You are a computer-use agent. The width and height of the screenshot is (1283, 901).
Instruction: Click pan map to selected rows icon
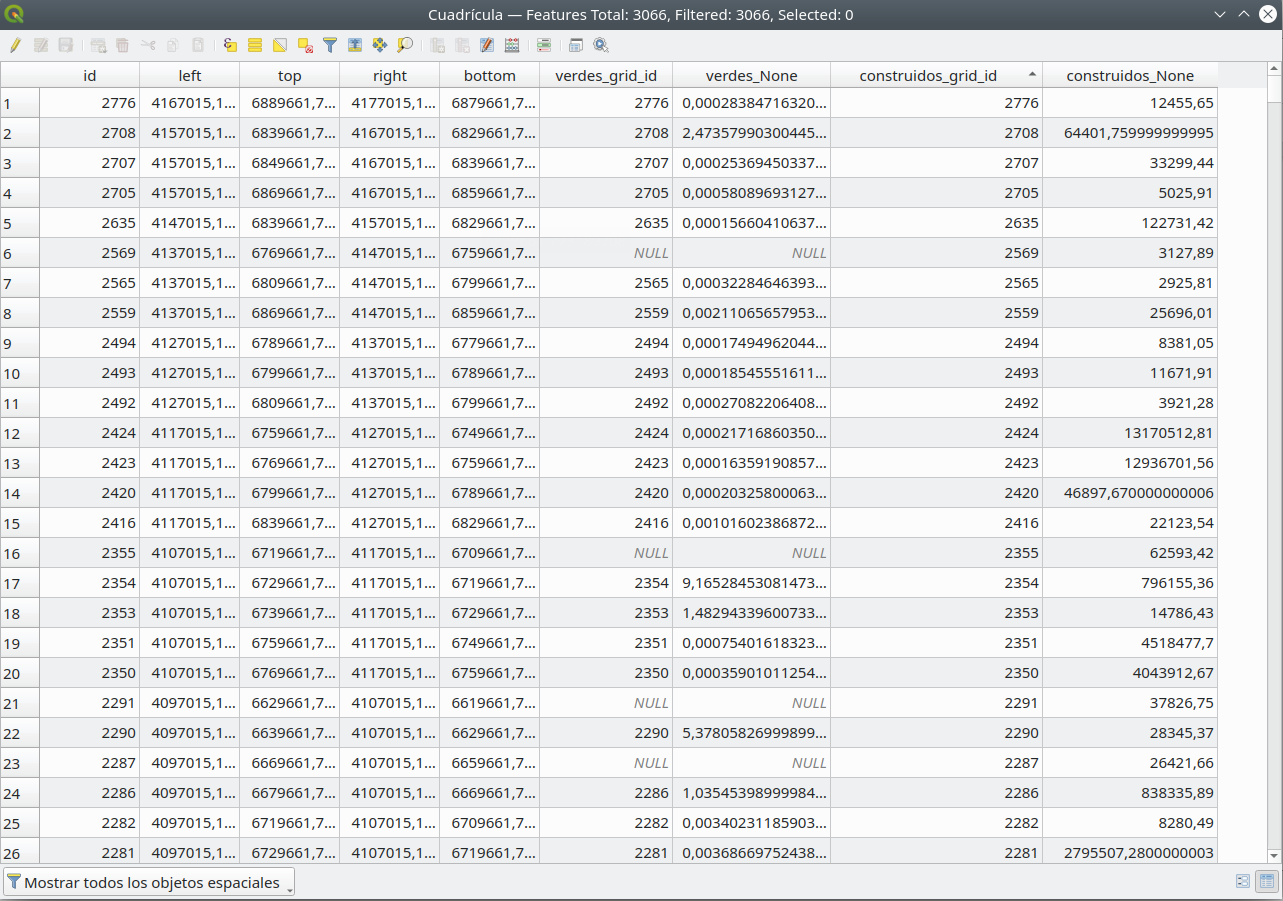380,45
